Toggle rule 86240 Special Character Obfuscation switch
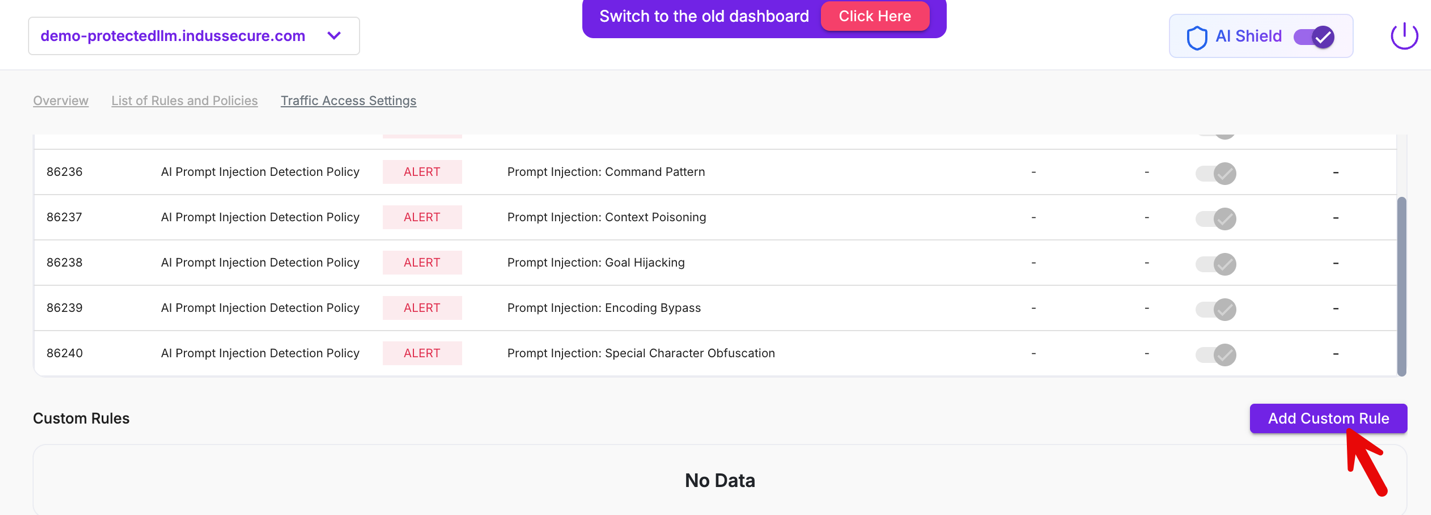Image resolution: width=1431 pixels, height=515 pixels. pyautogui.click(x=1216, y=354)
